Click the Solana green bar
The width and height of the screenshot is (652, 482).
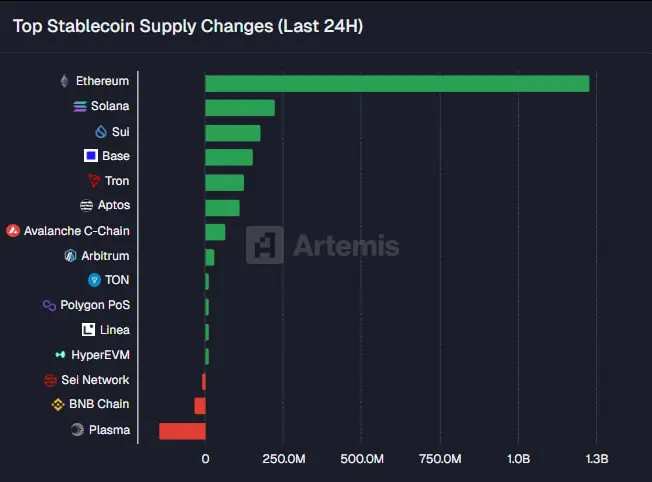tap(239, 107)
